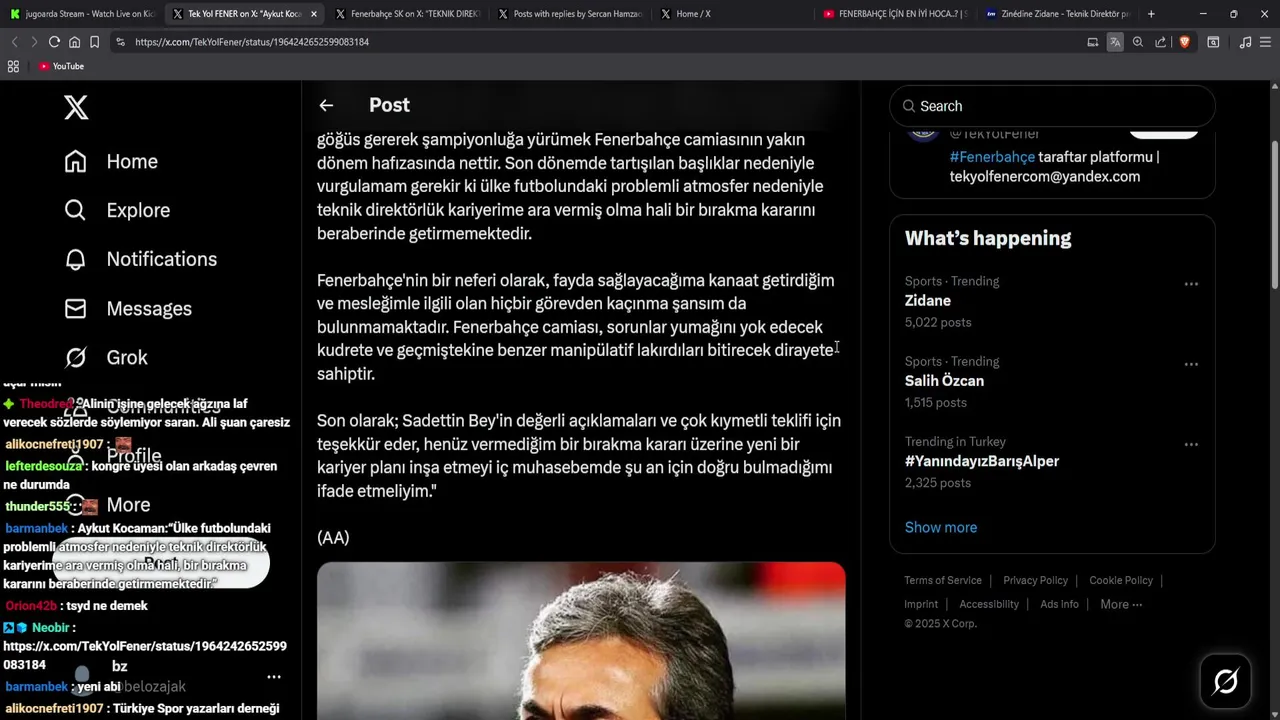Open the YouTube bookmark
This screenshot has width=1280, height=720.
[61, 66]
